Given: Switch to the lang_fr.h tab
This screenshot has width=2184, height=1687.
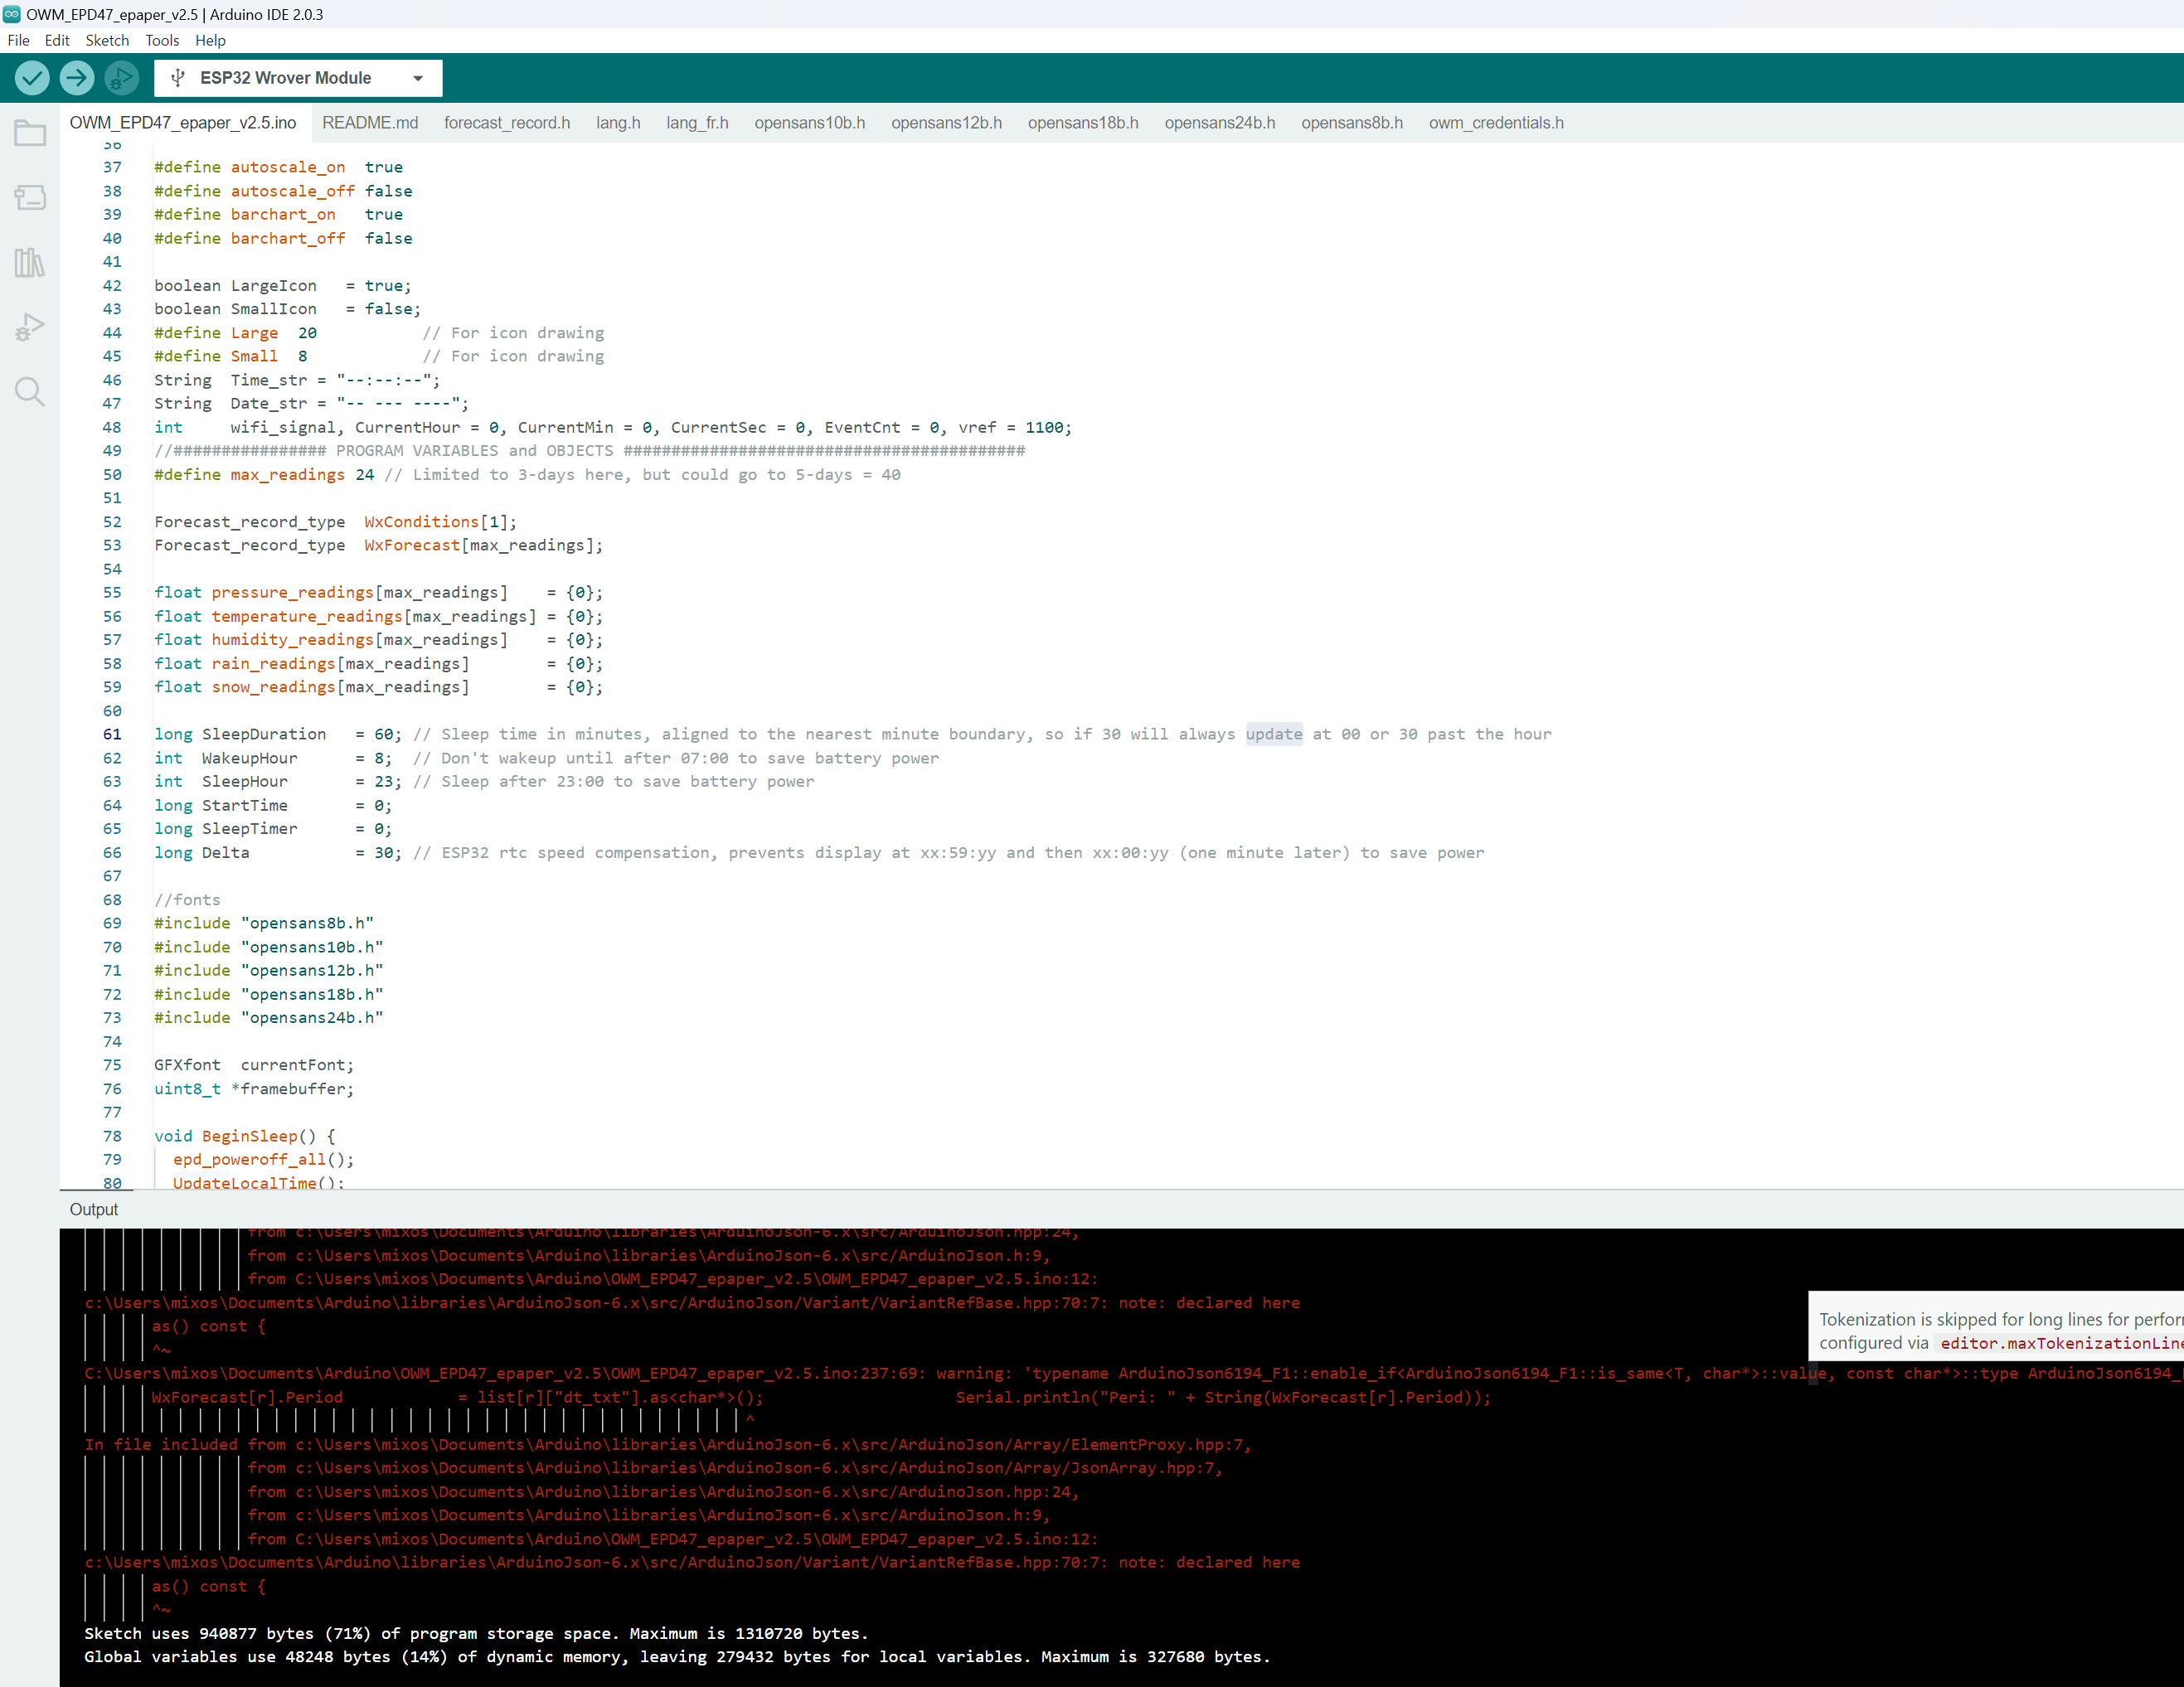Looking at the screenshot, I should 697,123.
